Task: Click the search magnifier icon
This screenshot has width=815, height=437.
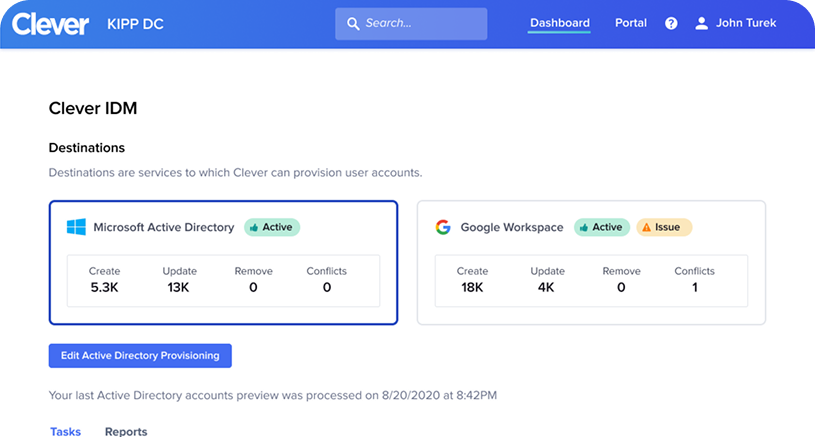Action: tap(353, 24)
